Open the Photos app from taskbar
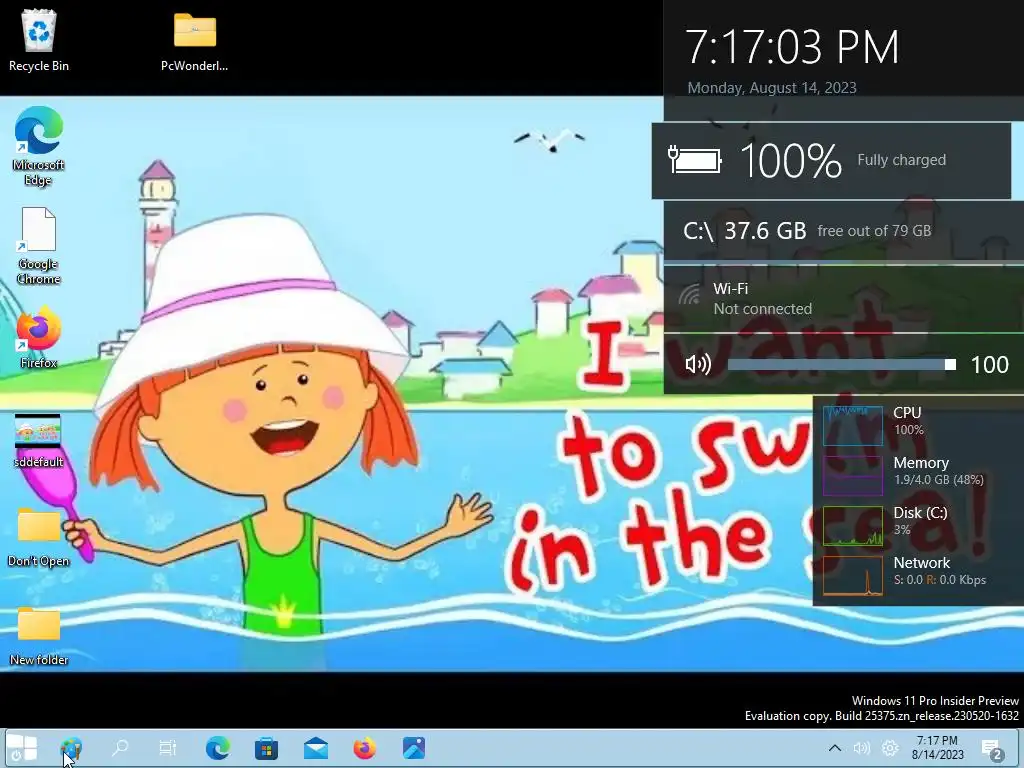Image resolution: width=1024 pixels, height=768 pixels. (413, 748)
